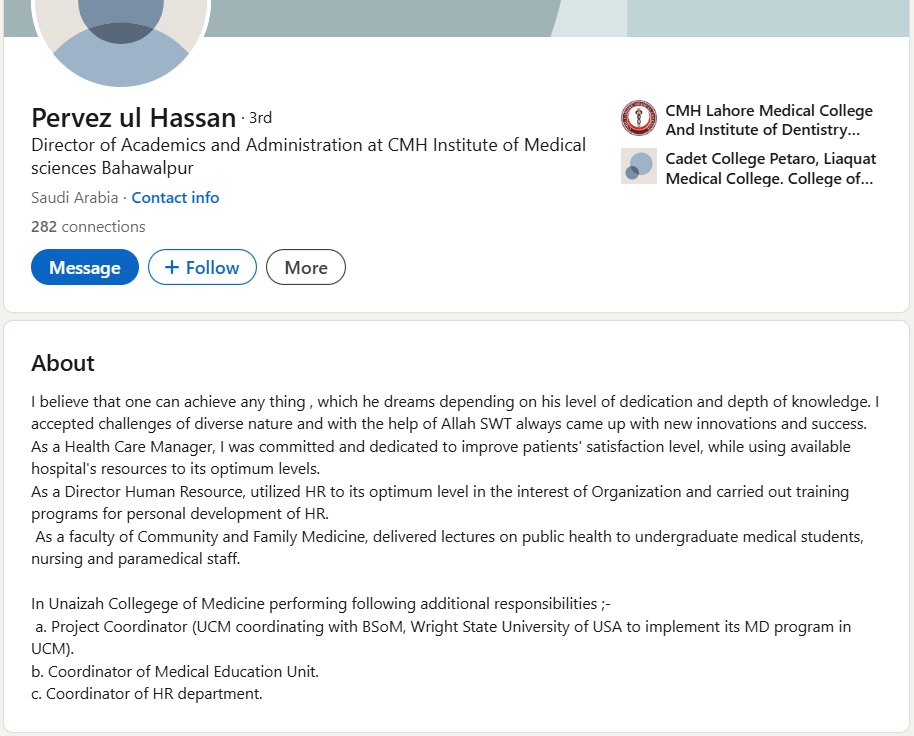Viewport: 914px width, 736px height.
Task: View the 282 connections list
Action: coord(88,226)
